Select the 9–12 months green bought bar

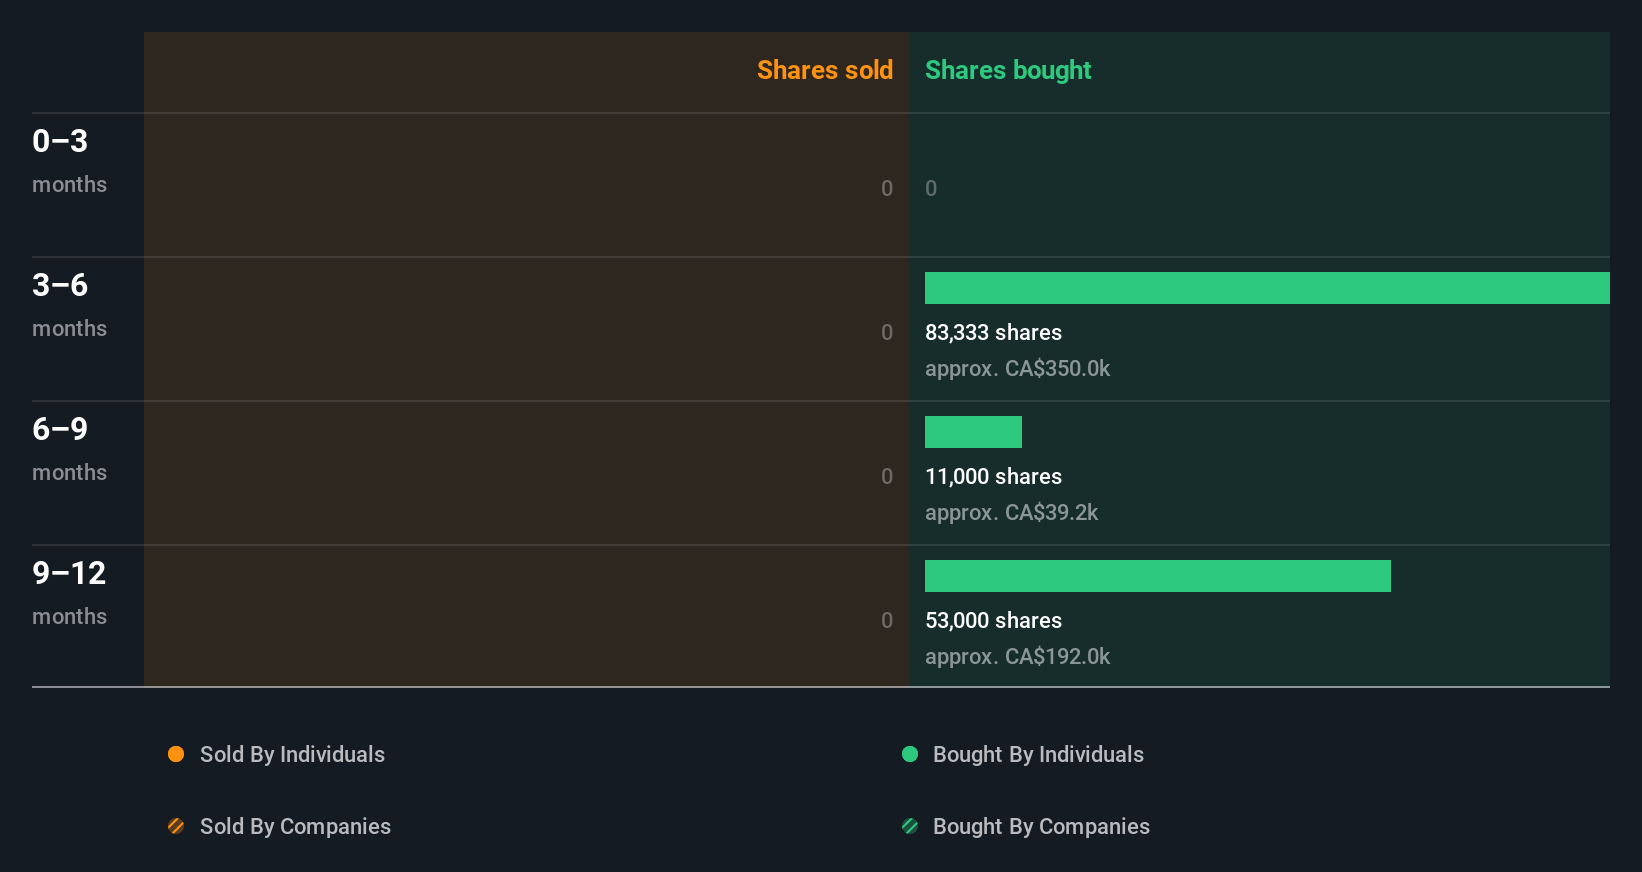tap(1158, 576)
